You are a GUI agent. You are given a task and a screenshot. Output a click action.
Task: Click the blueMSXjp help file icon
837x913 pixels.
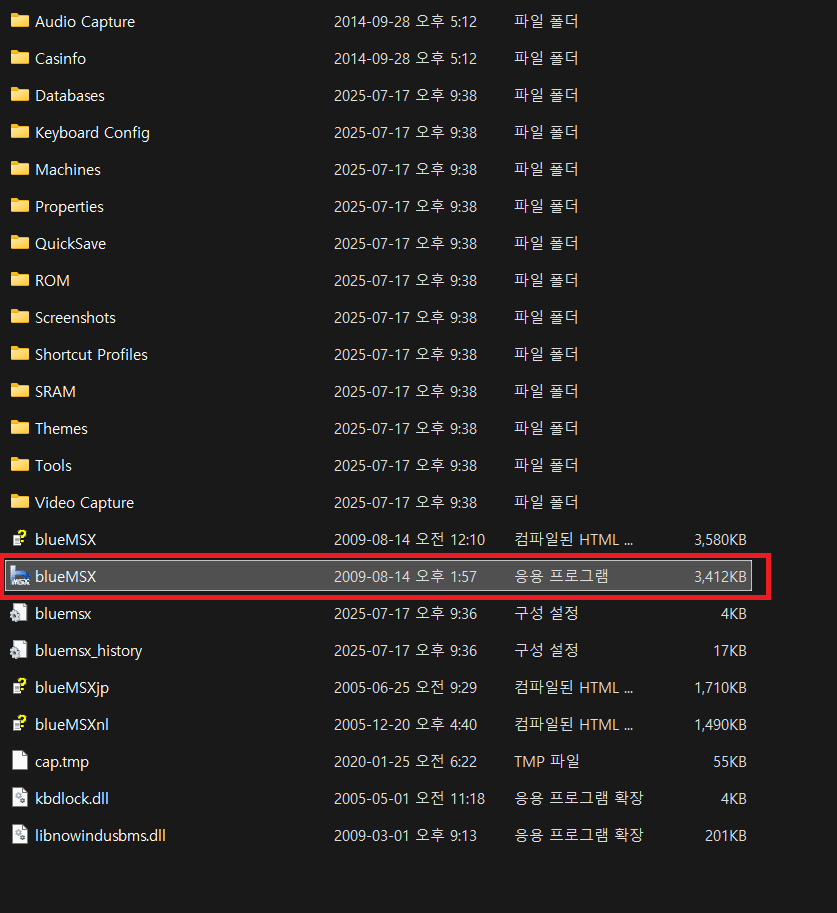tap(20, 686)
